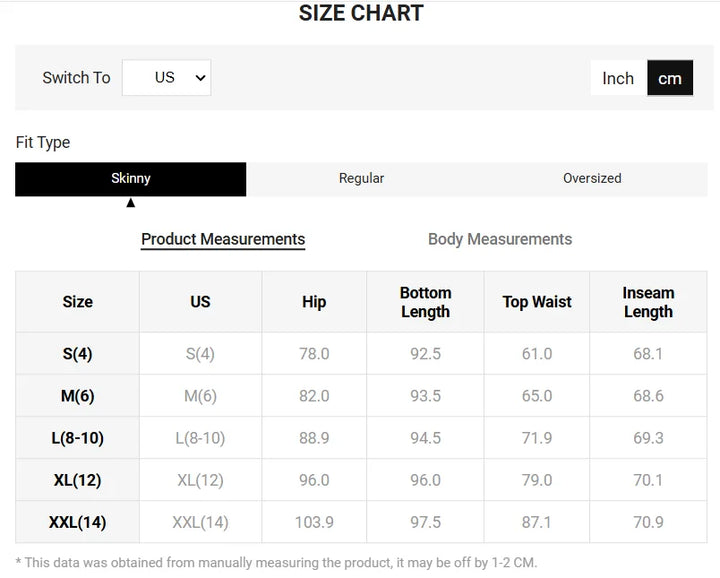Show the Body Measurements tab
The width and height of the screenshot is (720, 578).
500,239
